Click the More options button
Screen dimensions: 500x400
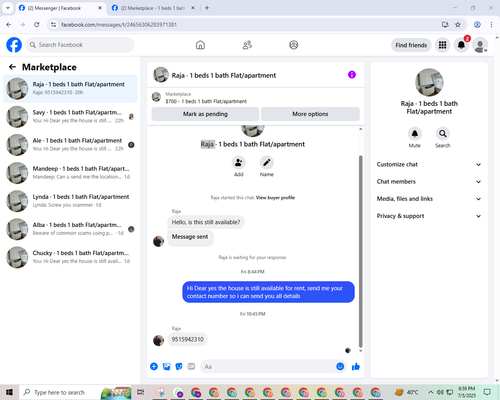[310, 114]
